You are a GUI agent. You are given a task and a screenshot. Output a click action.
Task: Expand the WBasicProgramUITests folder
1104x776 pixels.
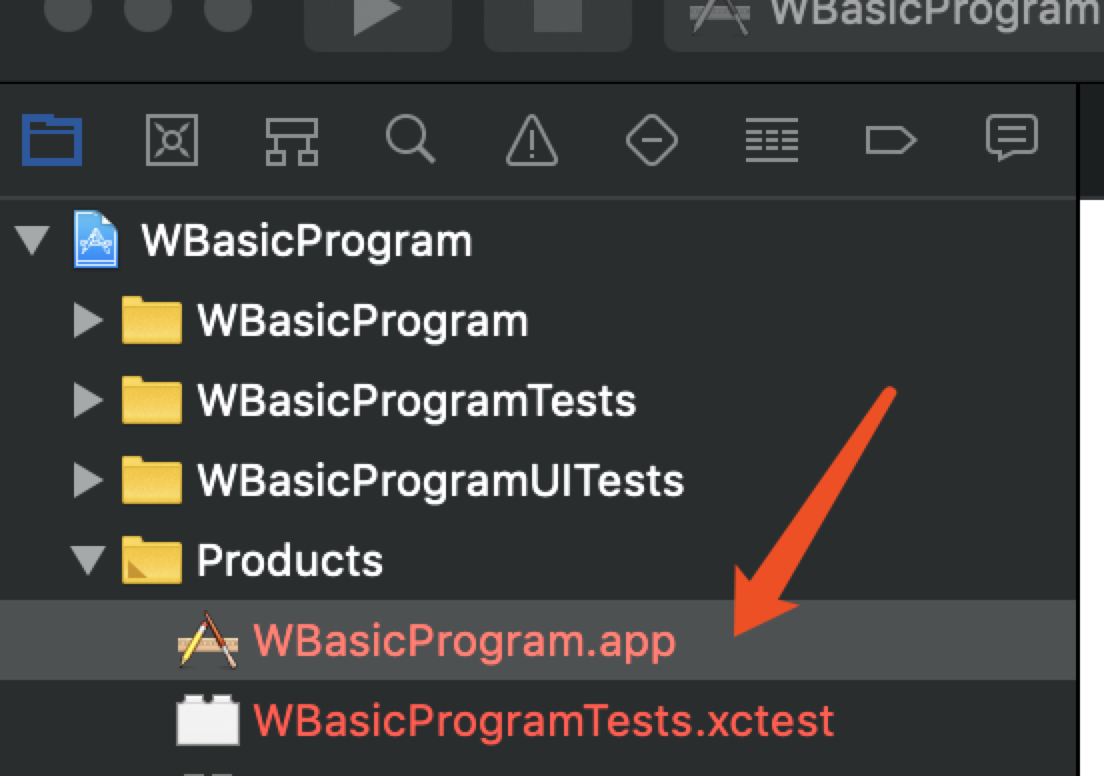click(x=89, y=481)
